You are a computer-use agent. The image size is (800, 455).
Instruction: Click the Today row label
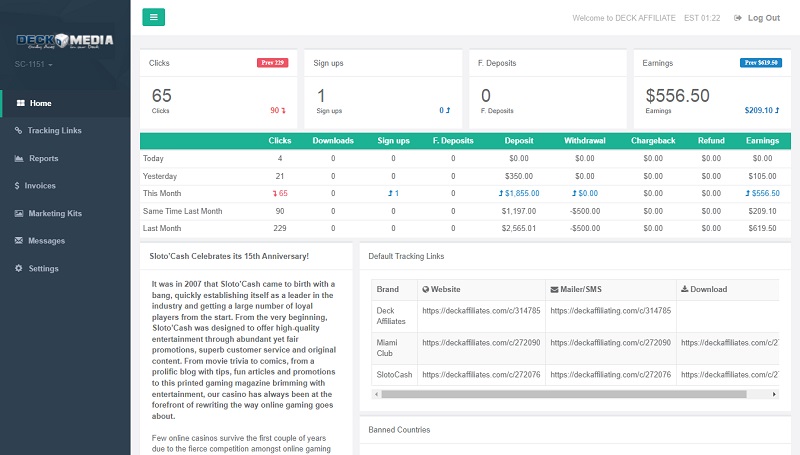pyautogui.click(x=153, y=159)
